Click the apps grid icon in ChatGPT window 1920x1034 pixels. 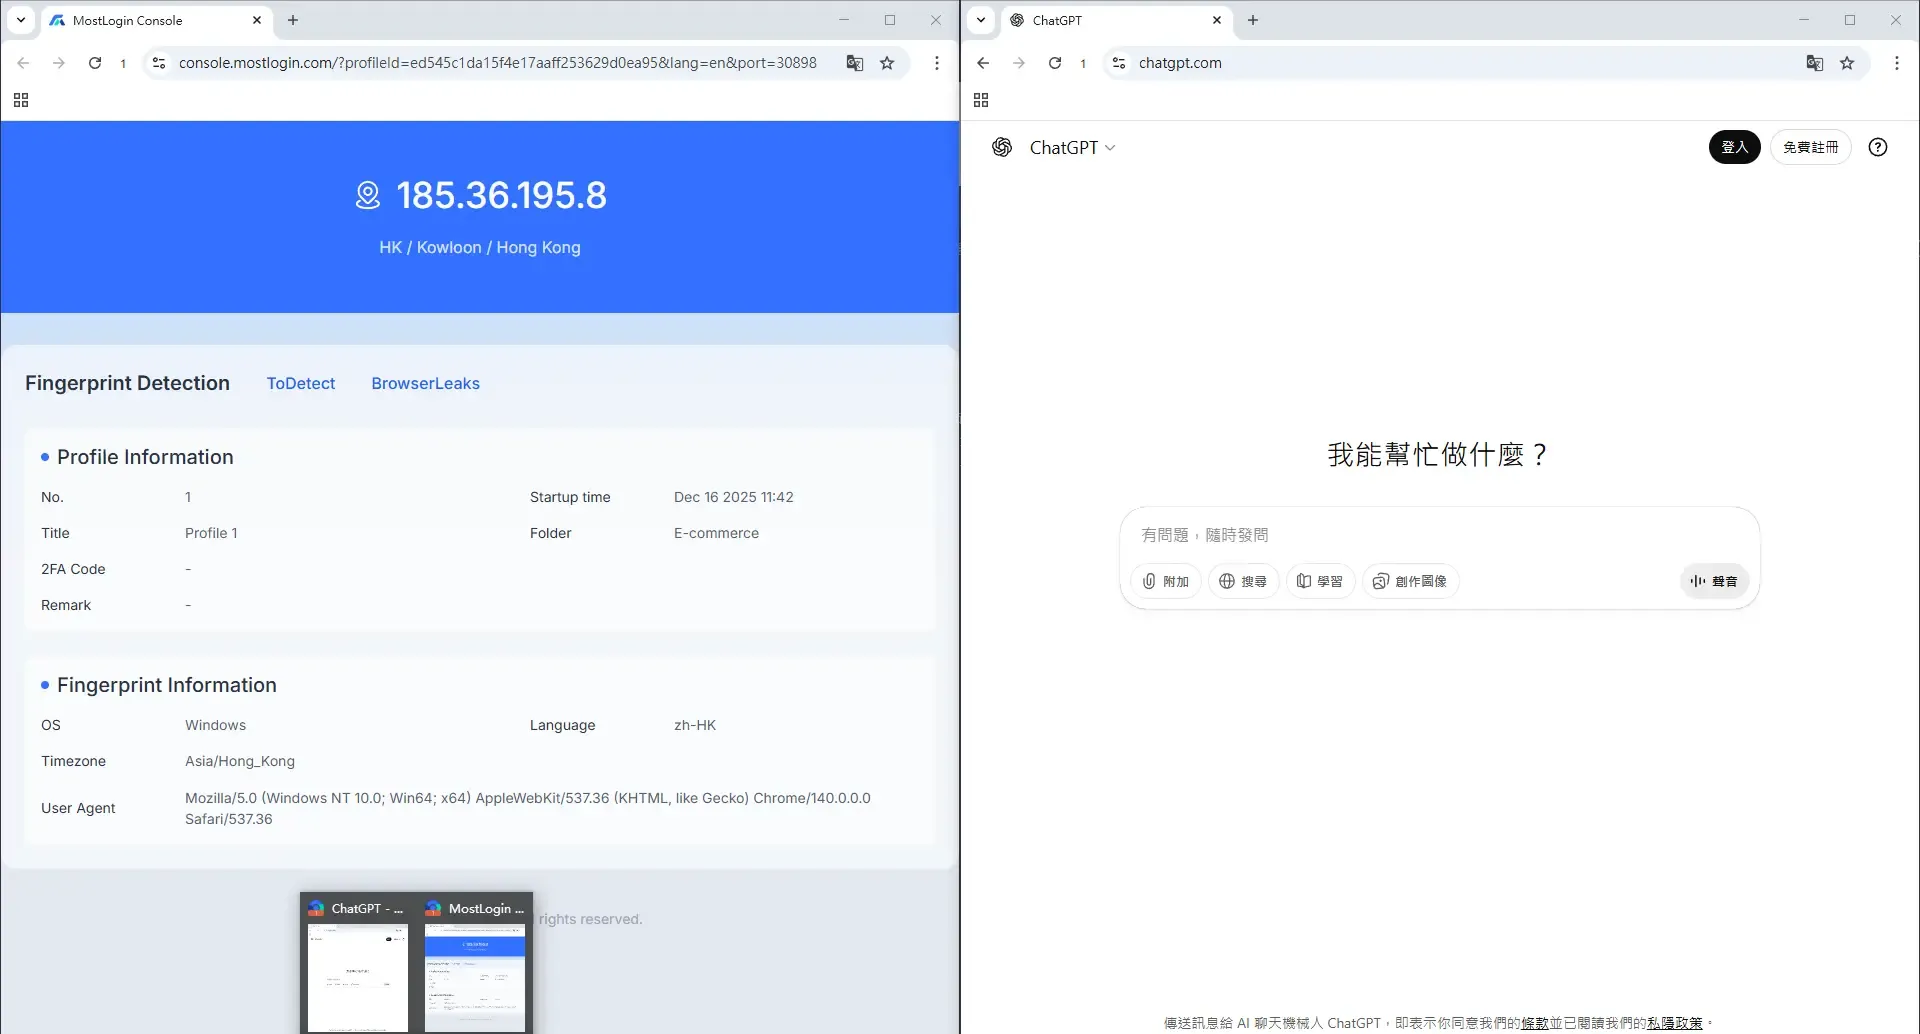(981, 100)
